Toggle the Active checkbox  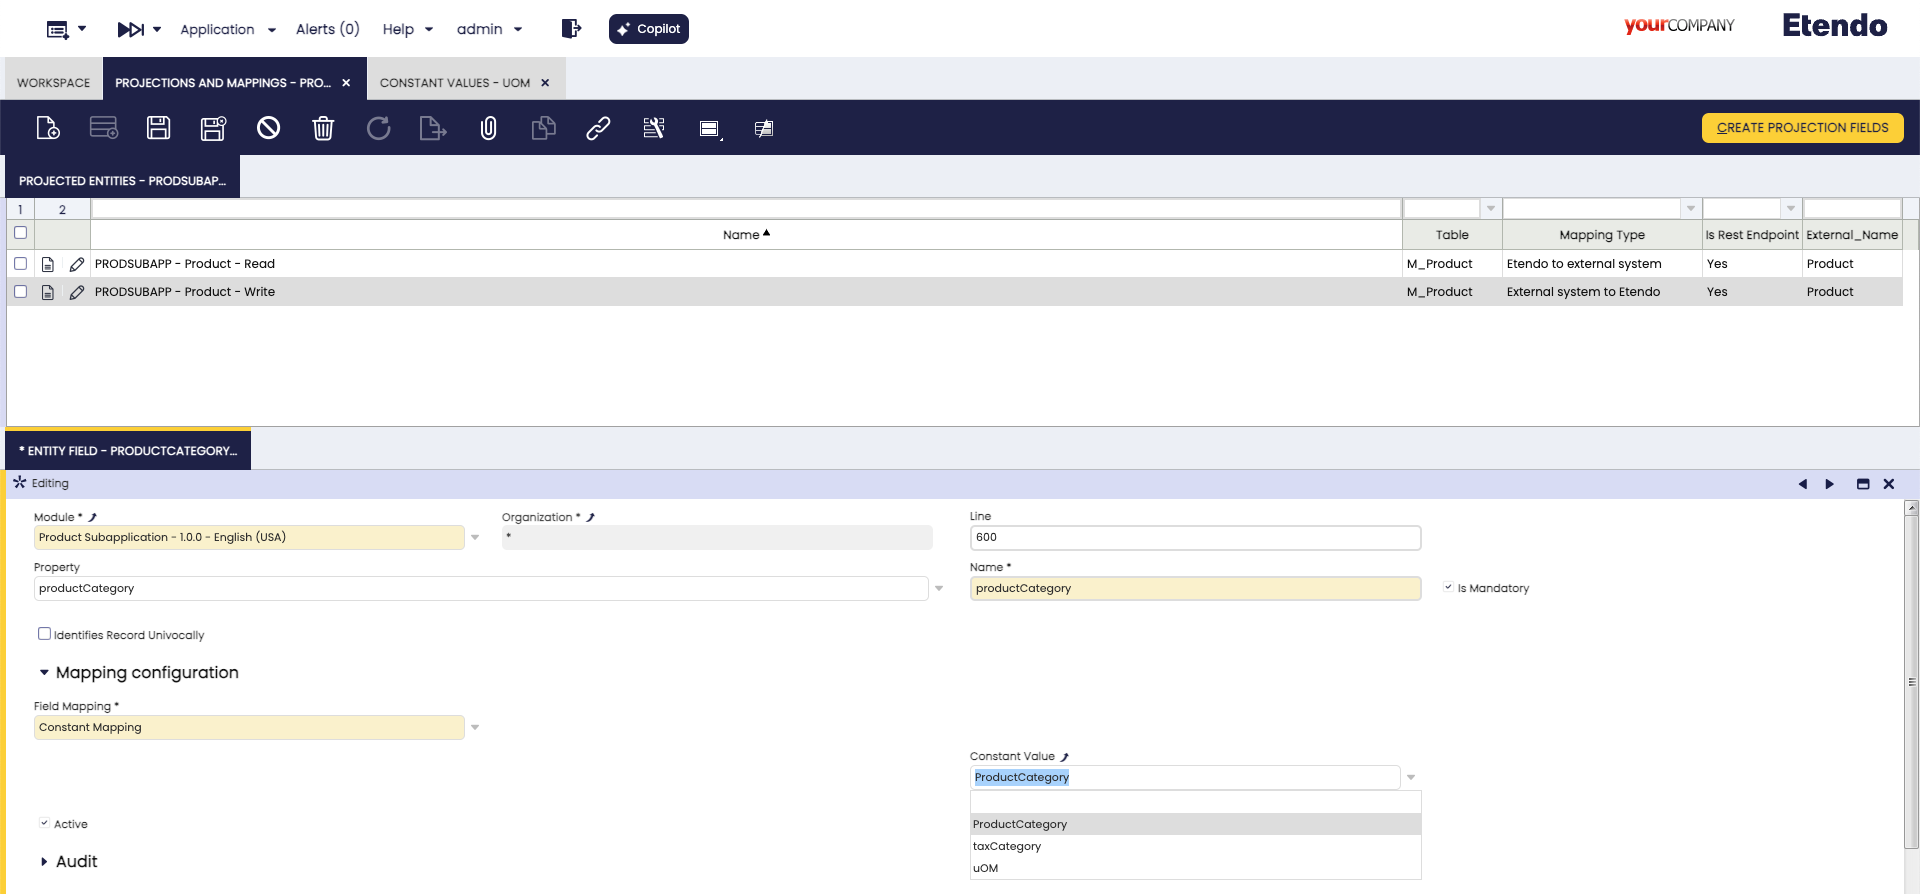(x=44, y=824)
